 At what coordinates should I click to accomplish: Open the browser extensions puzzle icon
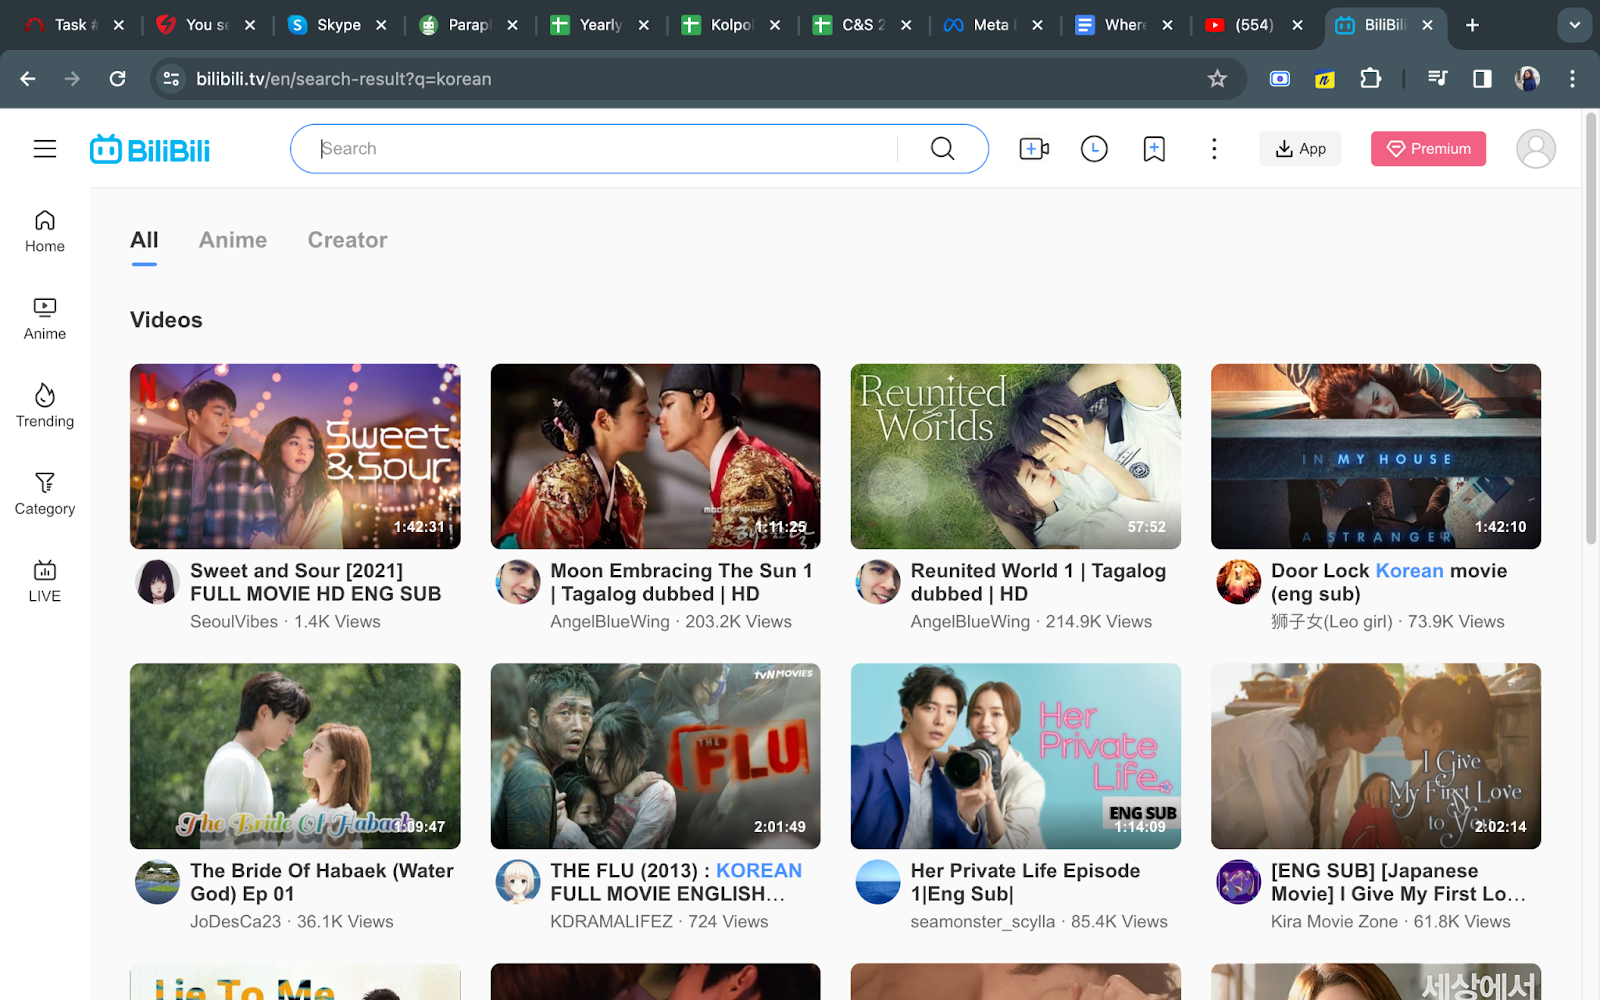point(1371,79)
